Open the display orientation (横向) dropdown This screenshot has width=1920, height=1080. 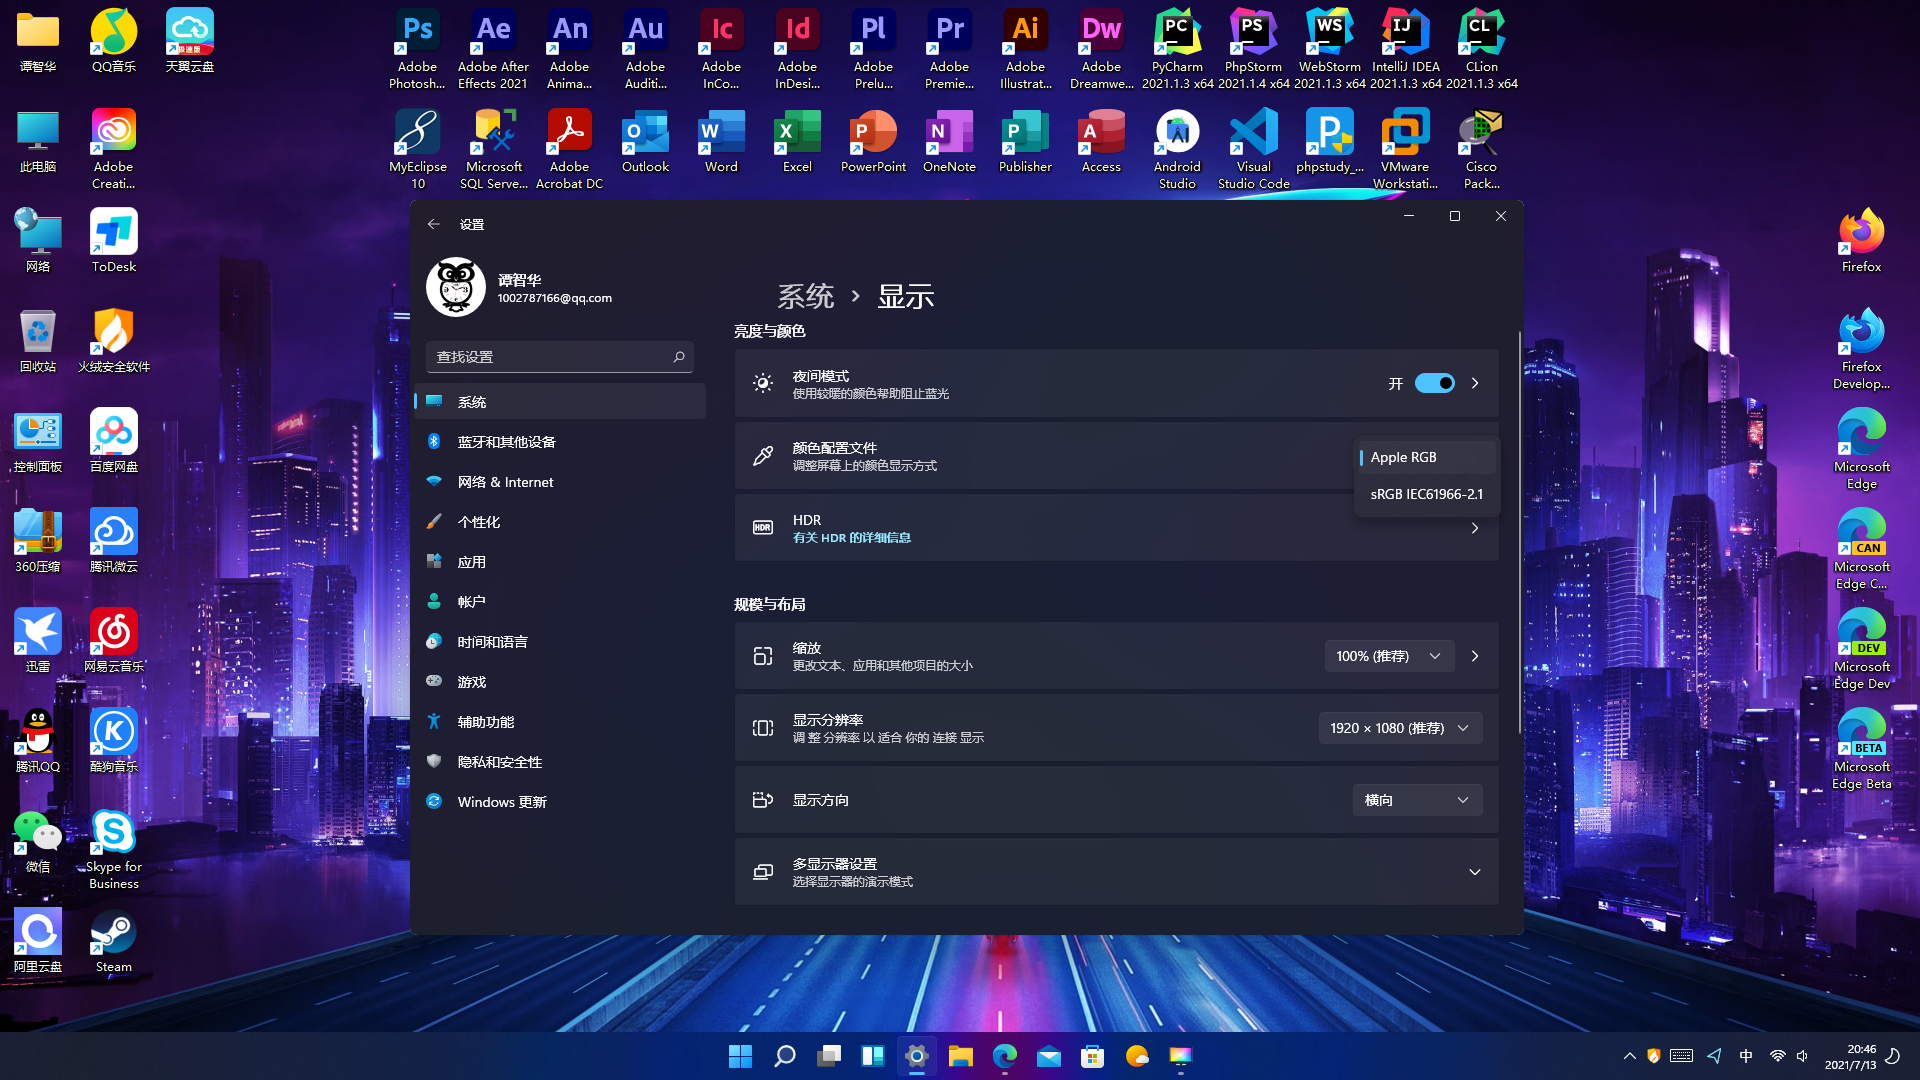pyautogui.click(x=1417, y=800)
